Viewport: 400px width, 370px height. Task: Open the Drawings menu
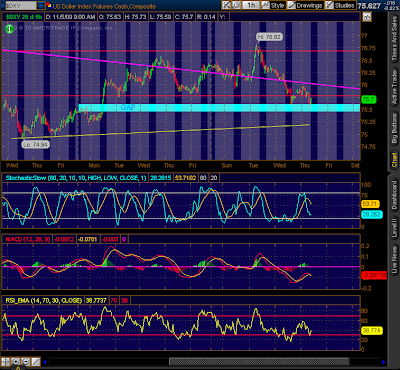(x=305, y=5)
